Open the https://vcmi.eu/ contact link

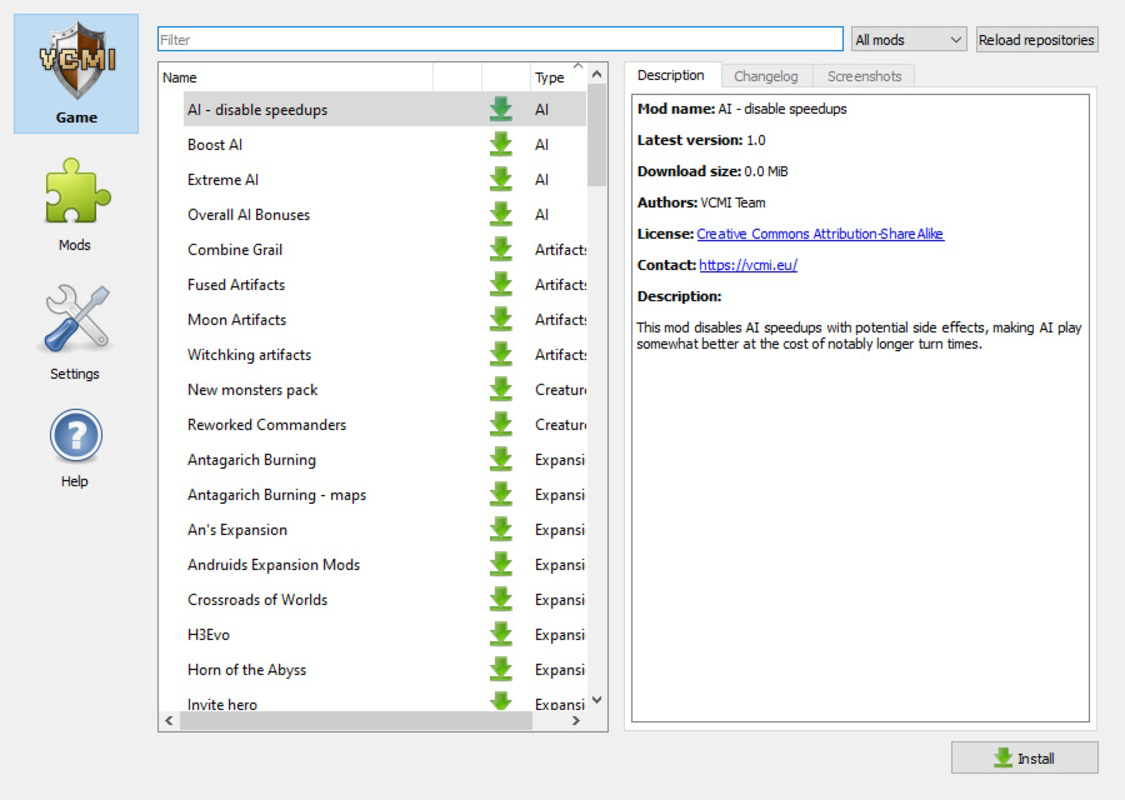748,265
